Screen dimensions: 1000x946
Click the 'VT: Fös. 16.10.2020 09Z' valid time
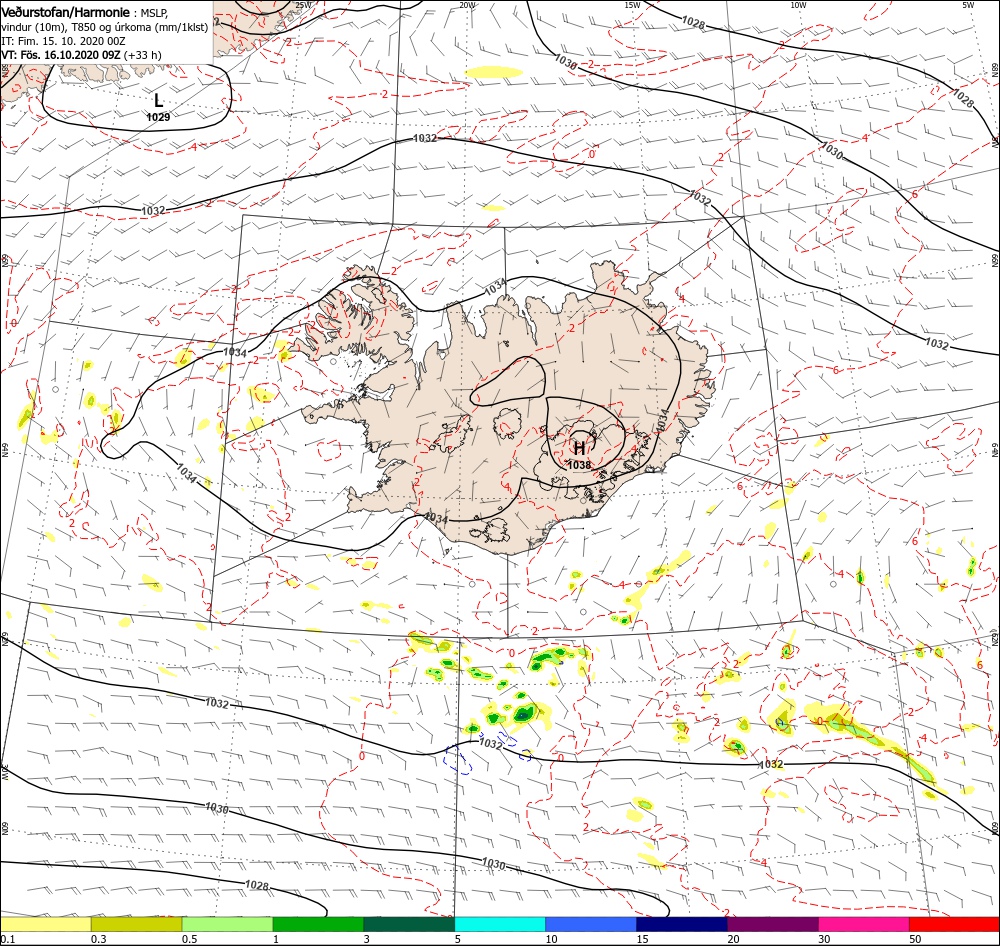coord(61,55)
